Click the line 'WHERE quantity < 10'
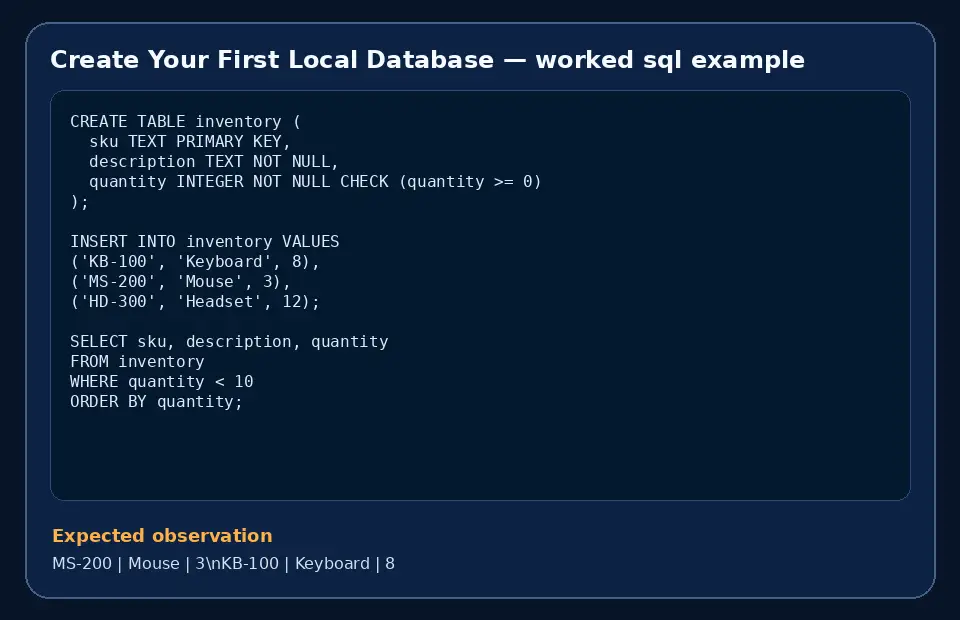Image resolution: width=960 pixels, height=620 pixels. pos(162,381)
